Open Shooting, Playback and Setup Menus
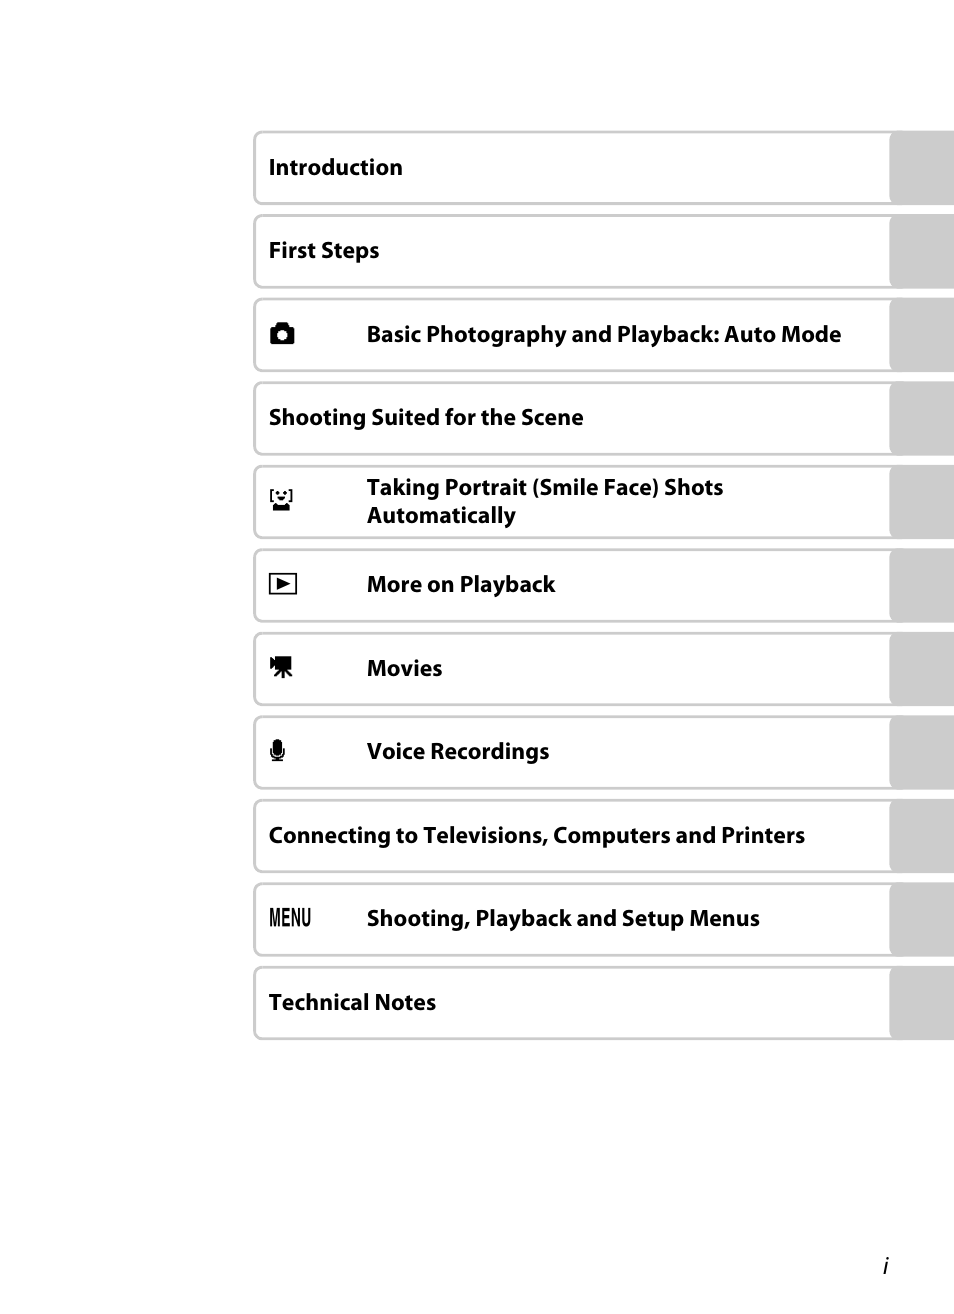Image resolution: width=954 pixels, height=1314 pixels. pyautogui.click(x=562, y=919)
